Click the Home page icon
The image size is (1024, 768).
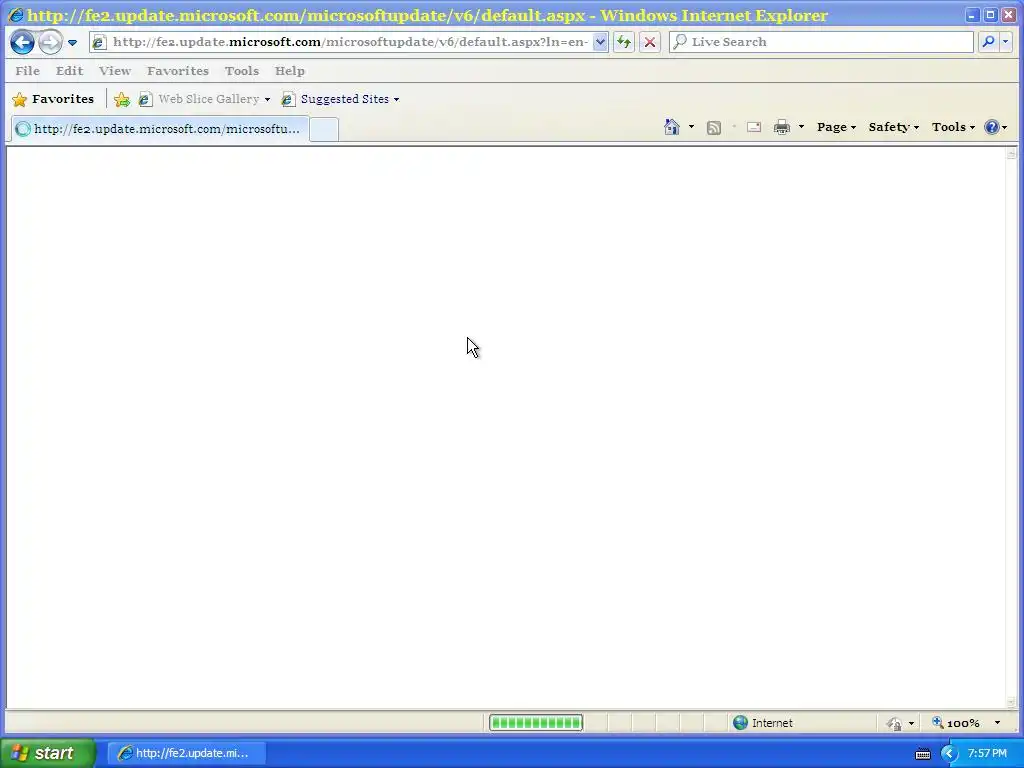pyautogui.click(x=671, y=127)
